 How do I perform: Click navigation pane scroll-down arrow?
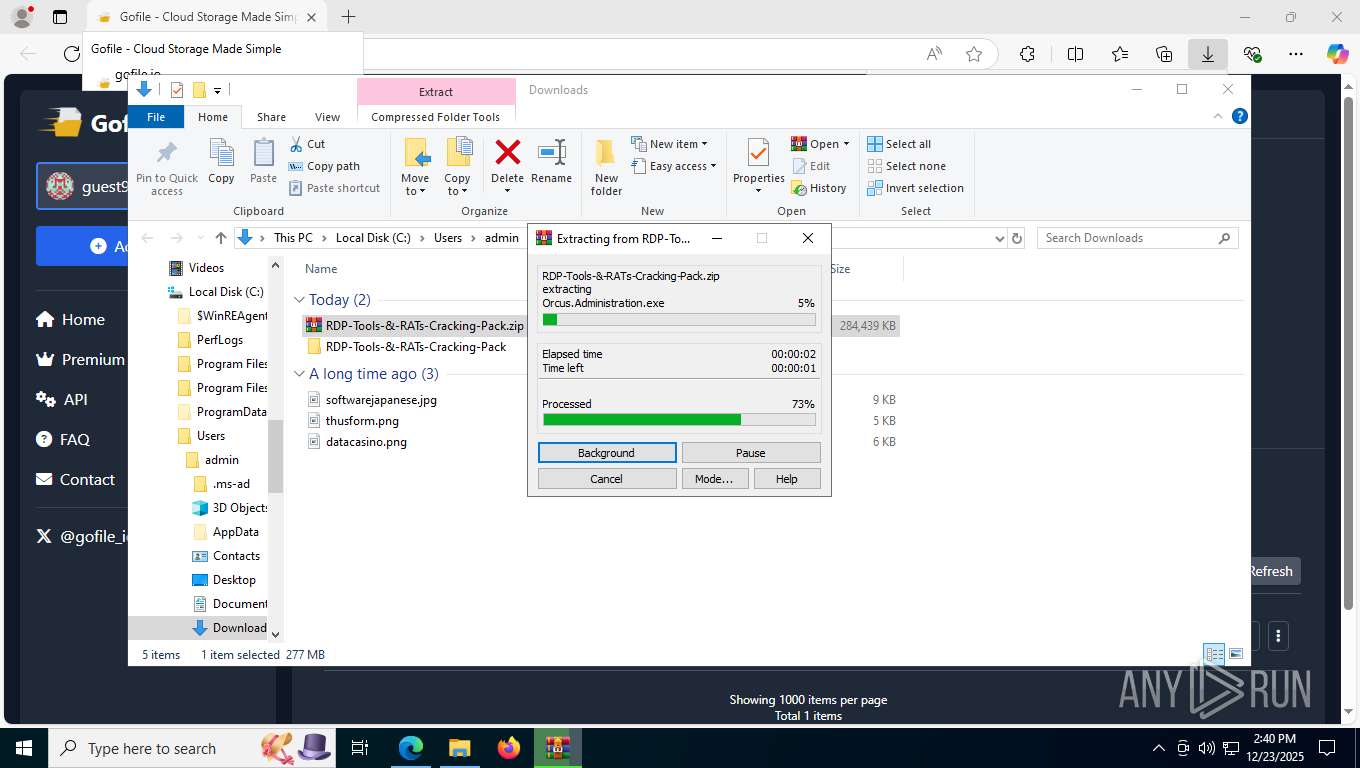(276, 634)
